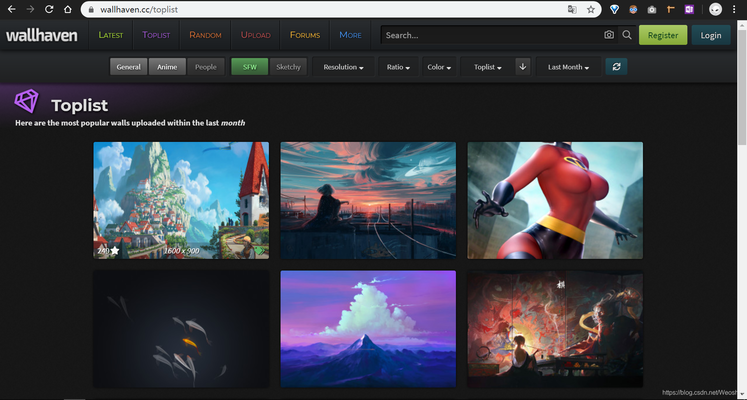This screenshot has height=400, width=747.
Task: Click the magnifying glass search icon
Action: (627, 35)
